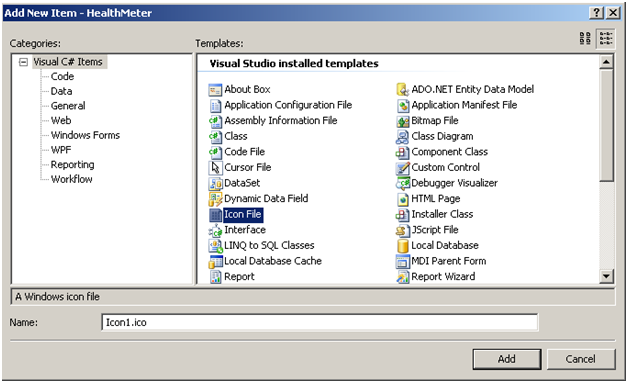Image resolution: width=628 pixels, height=383 pixels.
Task: Select the Windows Forms category
Action: [x=85, y=135]
